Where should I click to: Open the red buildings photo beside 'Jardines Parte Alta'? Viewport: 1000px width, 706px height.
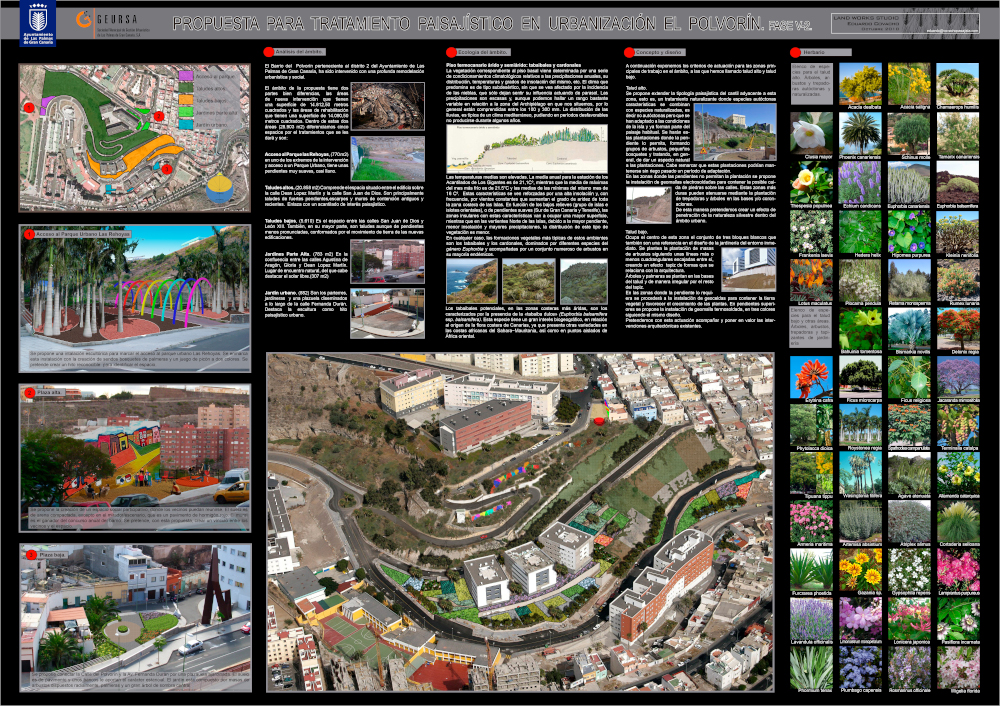click(x=388, y=261)
